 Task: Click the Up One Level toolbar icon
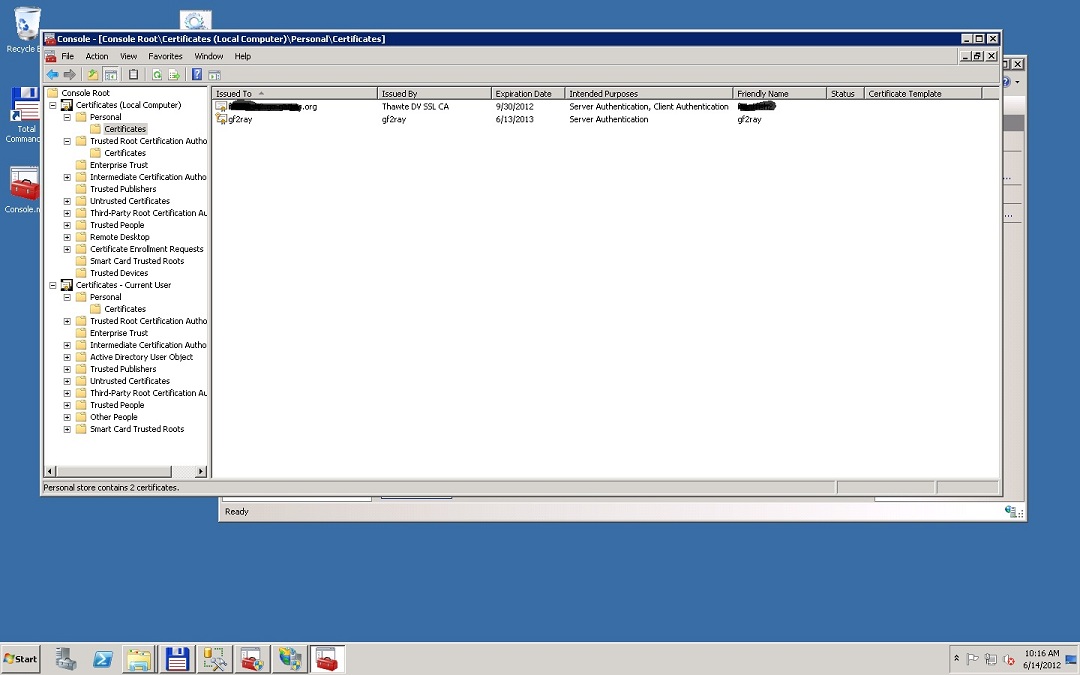[92, 75]
